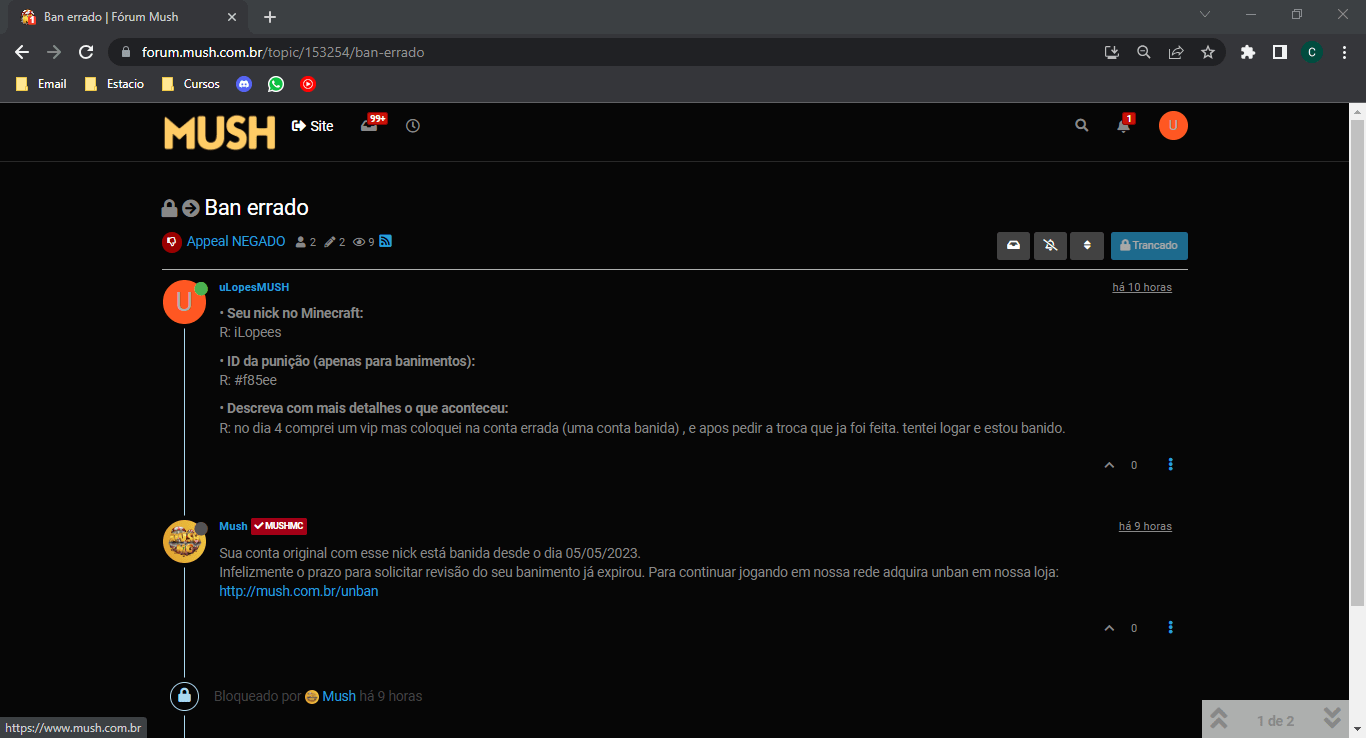The width and height of the screenshot is (1366, 738).
Task: Go to the Site link in forum header
Action: click(312, 126)
